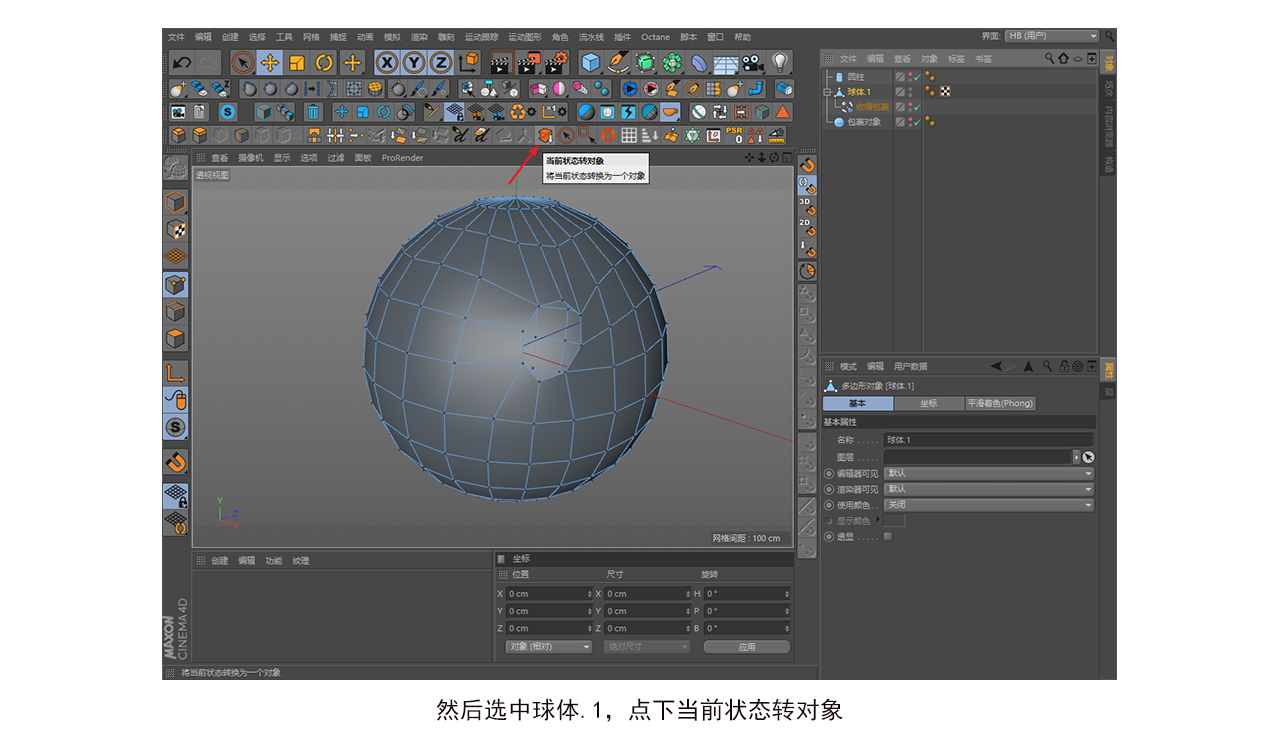Open 渲染器可见 dropdown
Image resolution: width=1280 pixels, height=750 pixels.
pos(989,489)
